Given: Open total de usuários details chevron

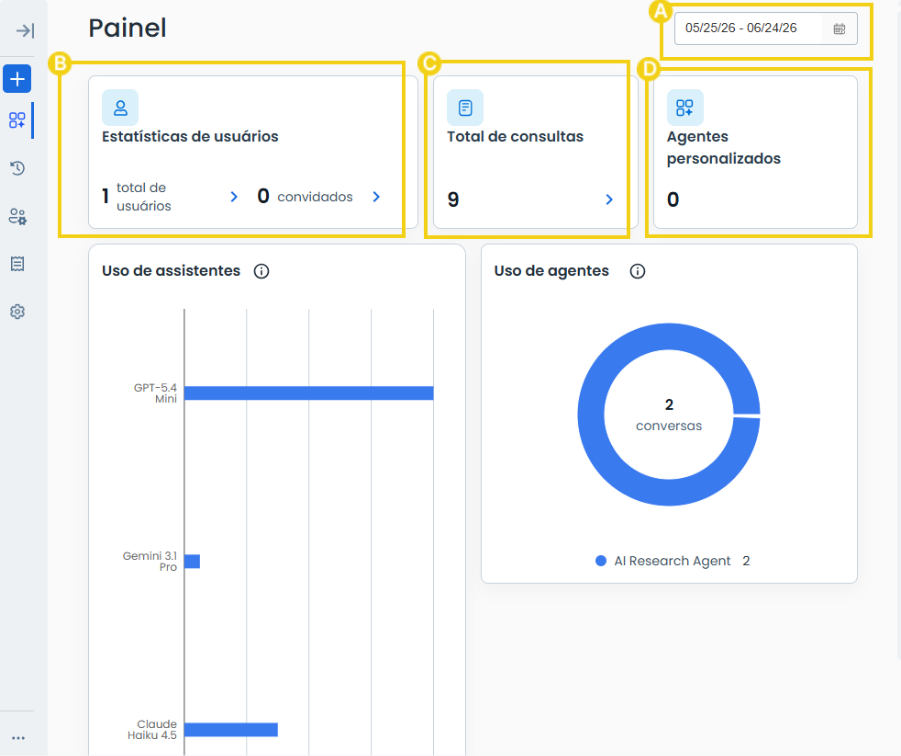Looking at the screenshot, I should point(234,197).
